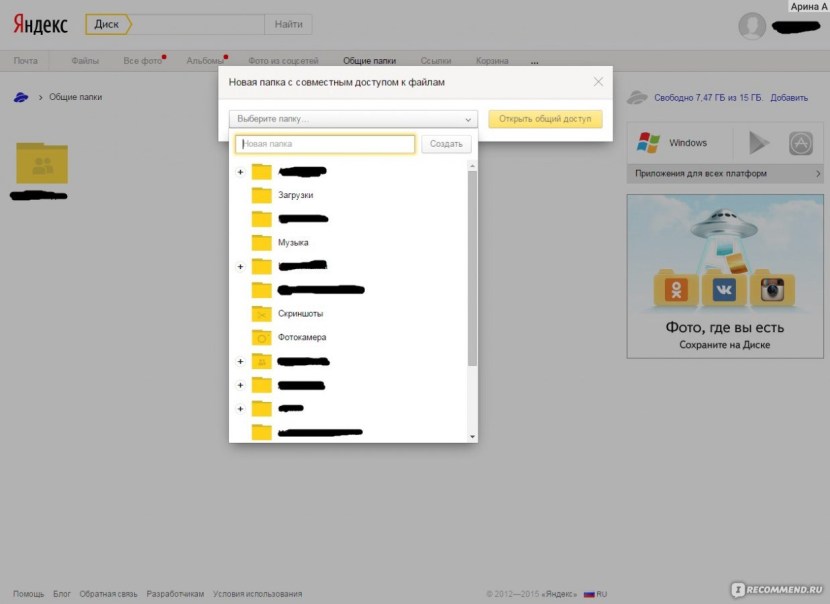This screenshot has width=830, height=604.
Task: Click into the Новая папка input field
Action: point(325,144)
